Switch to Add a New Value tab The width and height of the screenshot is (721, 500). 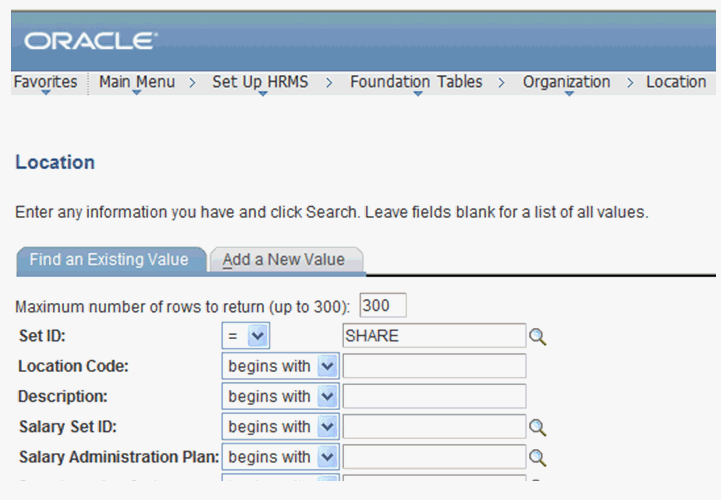point(286,260)
